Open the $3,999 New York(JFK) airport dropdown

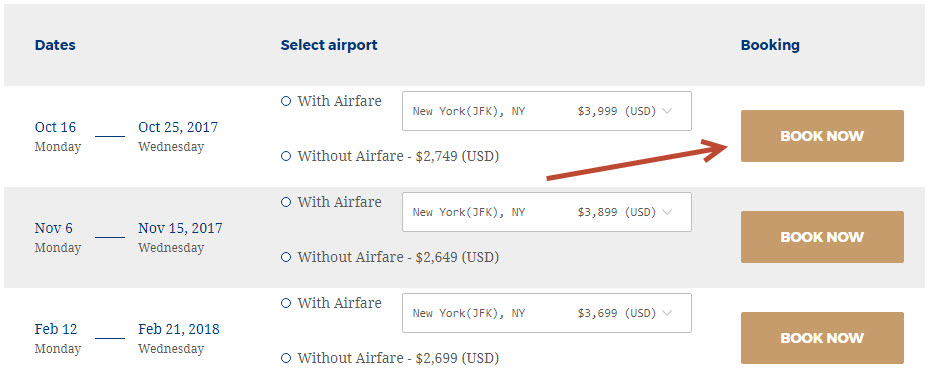pos(547,111)
